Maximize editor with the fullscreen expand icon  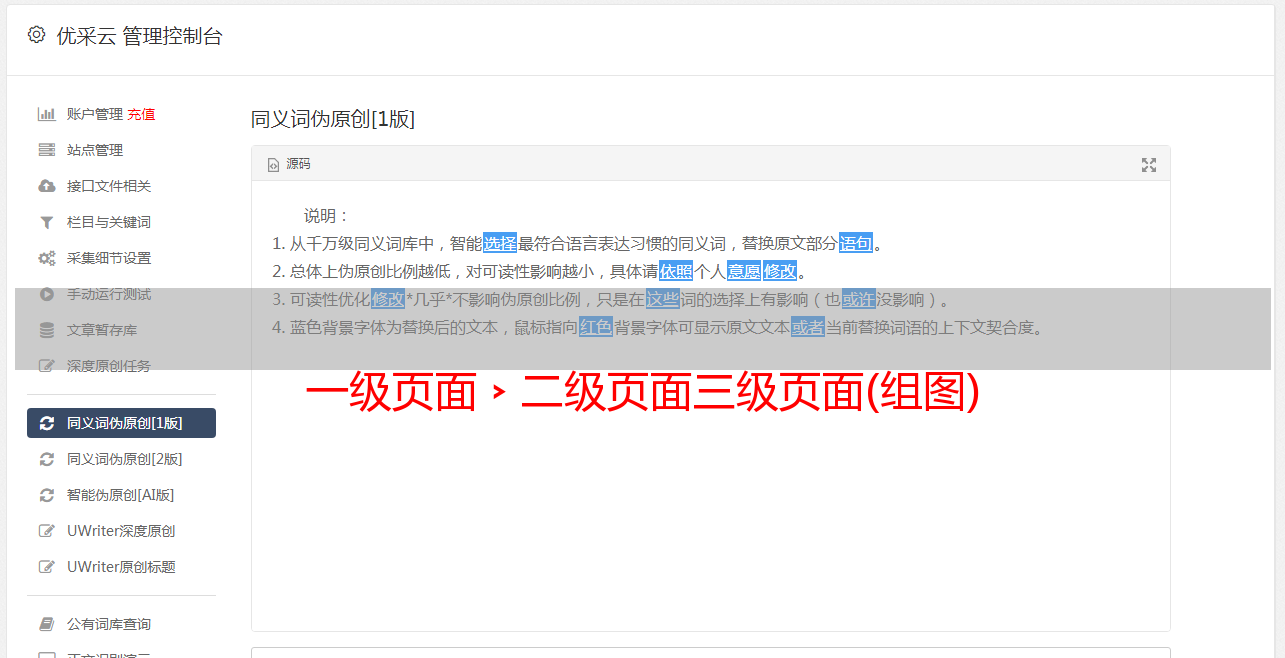[1149, 165]
